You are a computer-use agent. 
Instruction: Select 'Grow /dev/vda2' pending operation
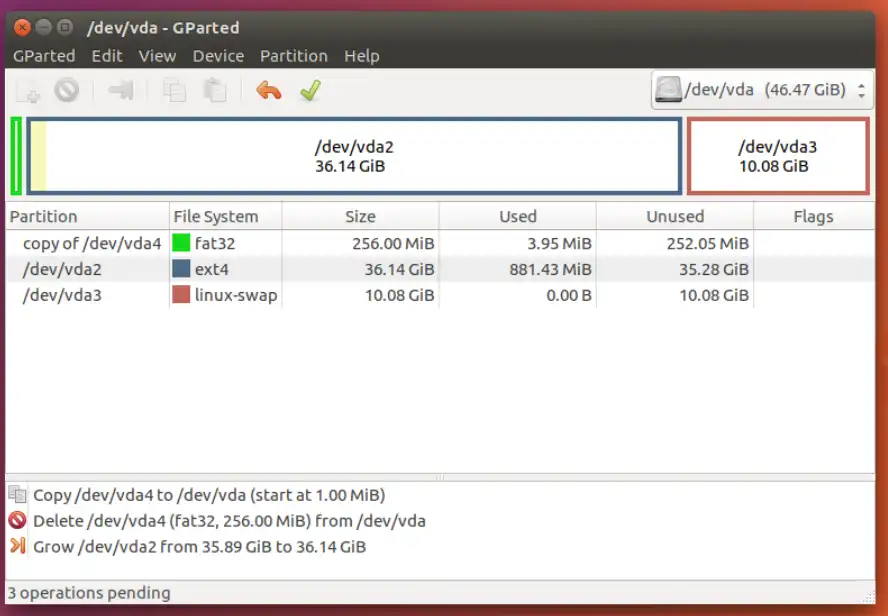(440, 546)
